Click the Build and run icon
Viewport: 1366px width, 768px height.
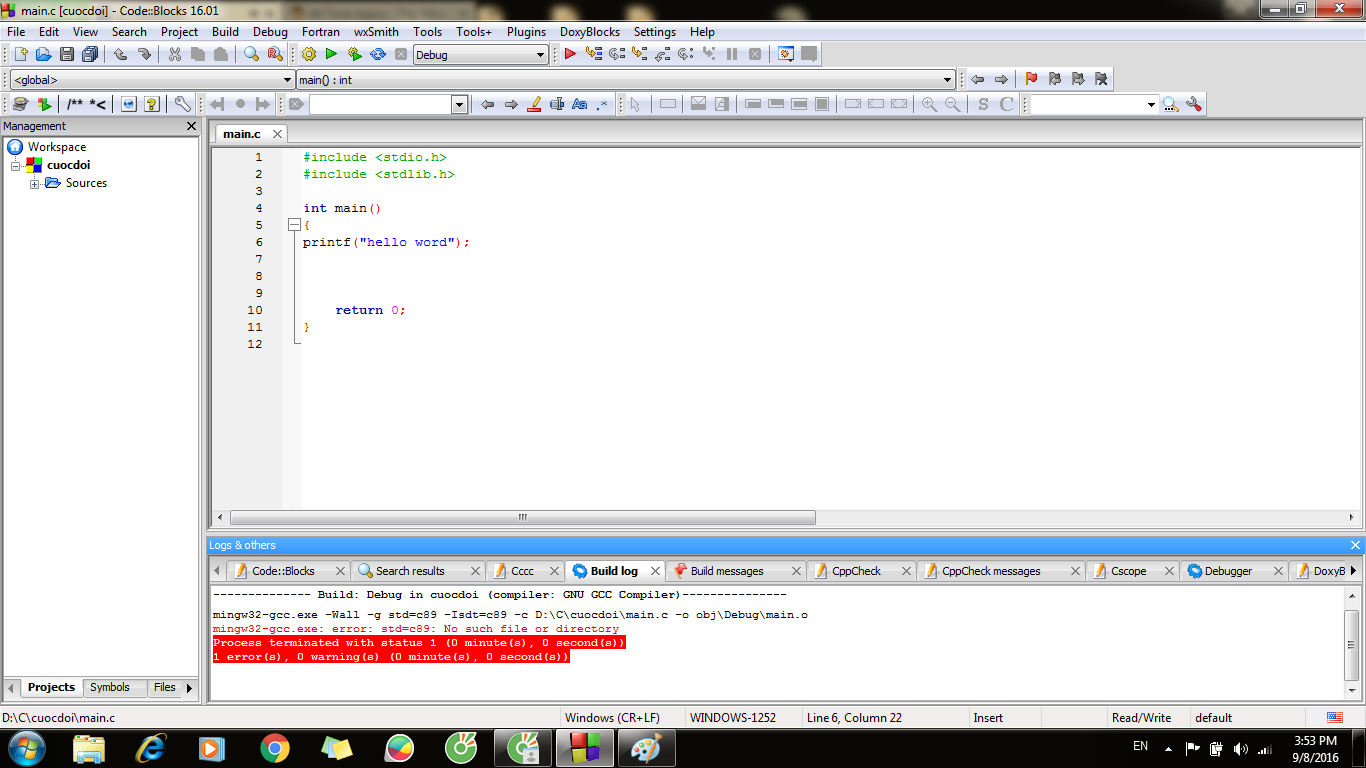tap(354, 55)
